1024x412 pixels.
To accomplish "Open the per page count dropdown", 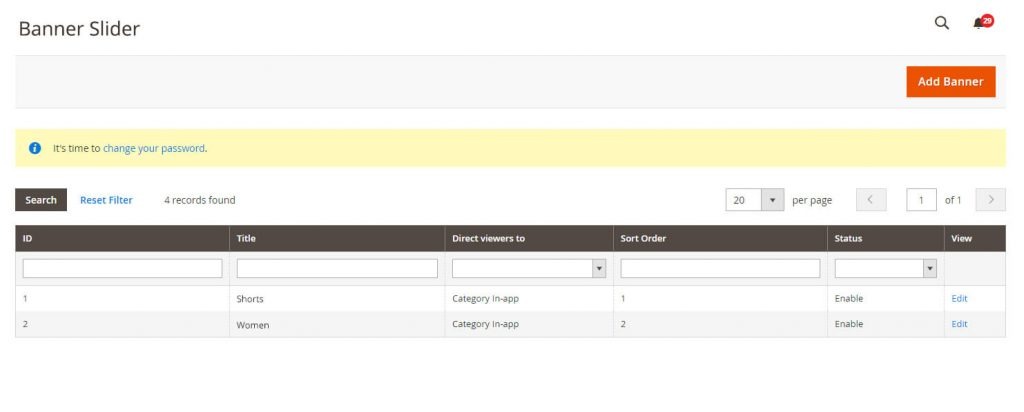I will (x=754, y=200).
